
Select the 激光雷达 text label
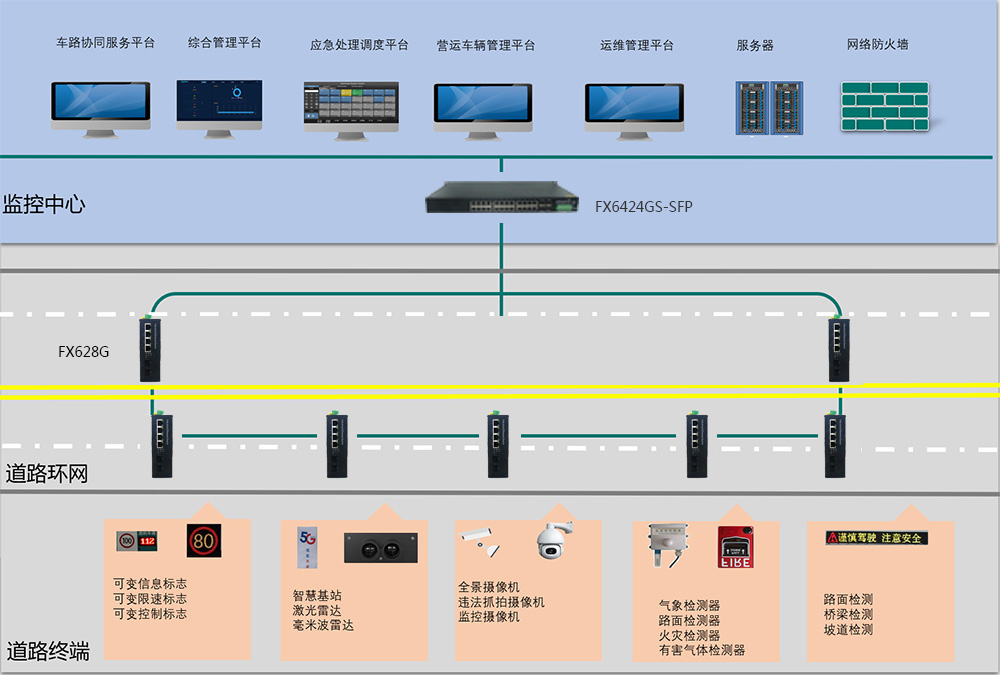(x=317, y=610)
